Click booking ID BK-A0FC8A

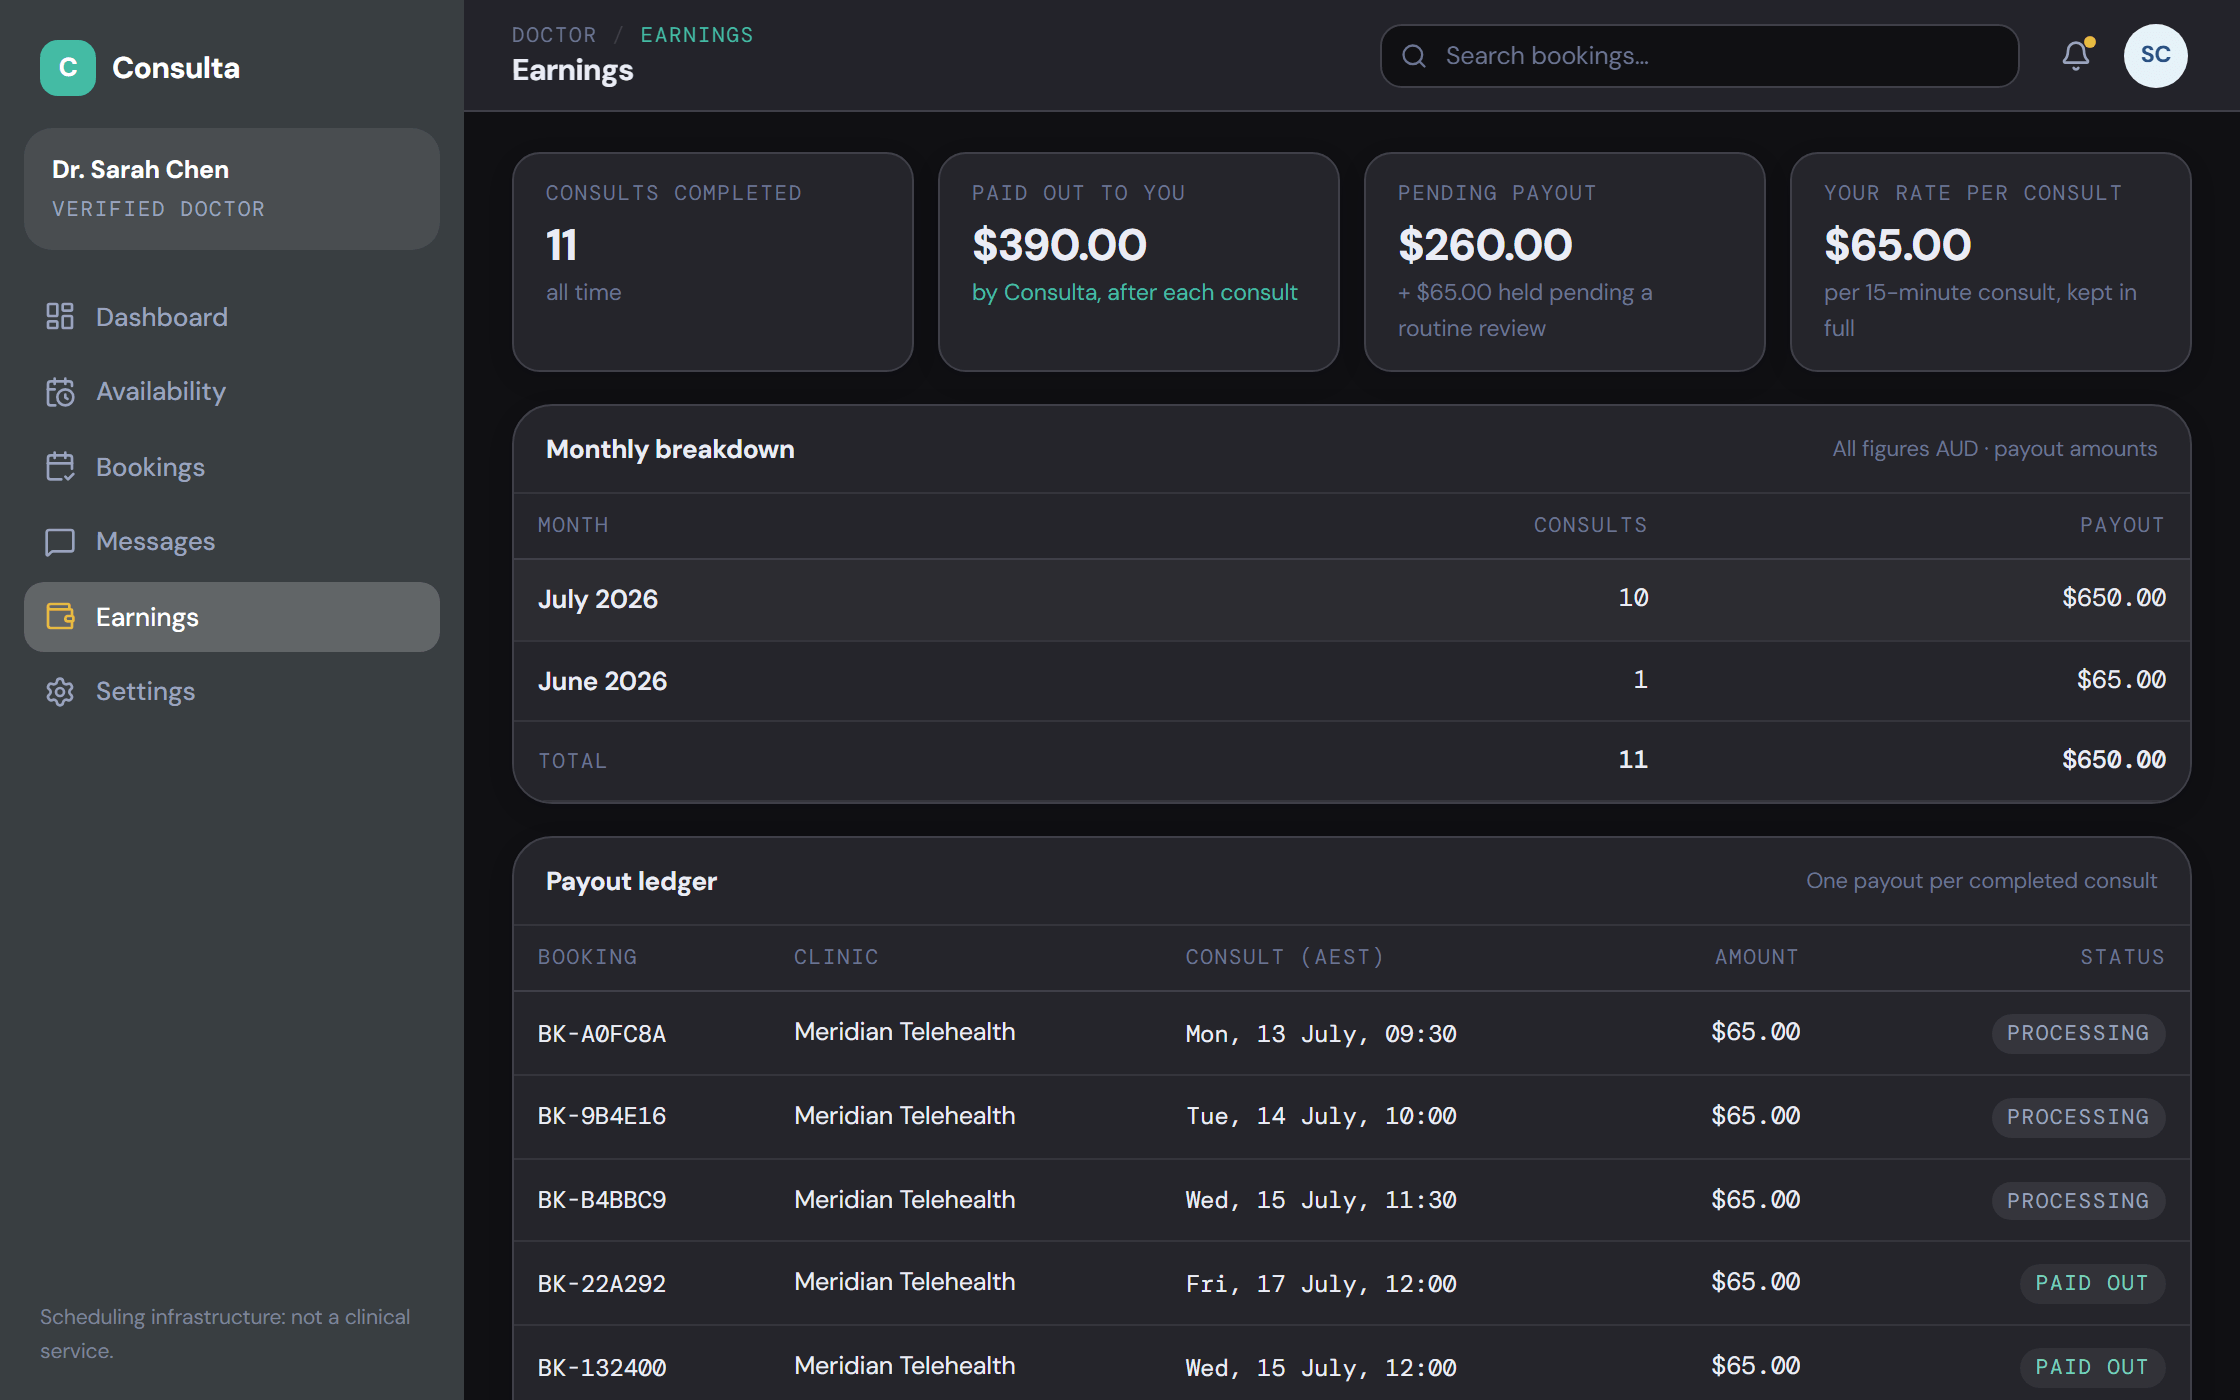(x=602, y=1034)
